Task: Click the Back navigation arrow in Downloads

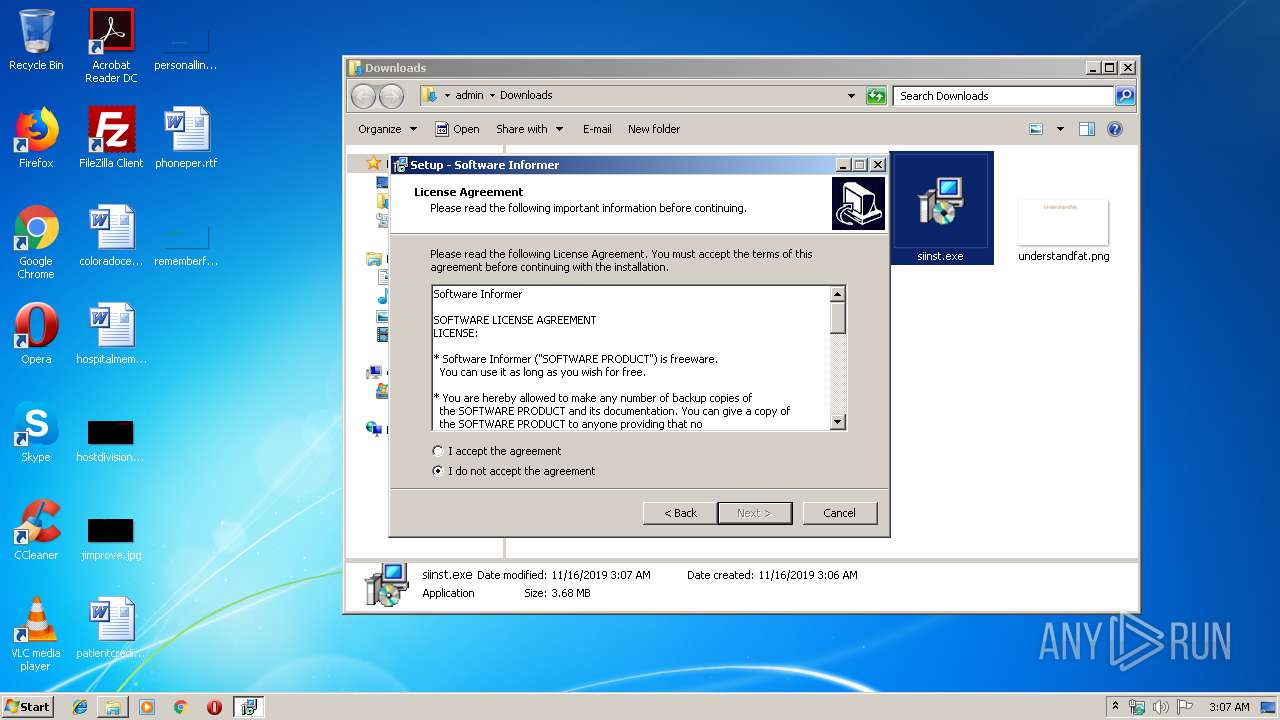Action: pyautogui.click(x=364, y=96)
